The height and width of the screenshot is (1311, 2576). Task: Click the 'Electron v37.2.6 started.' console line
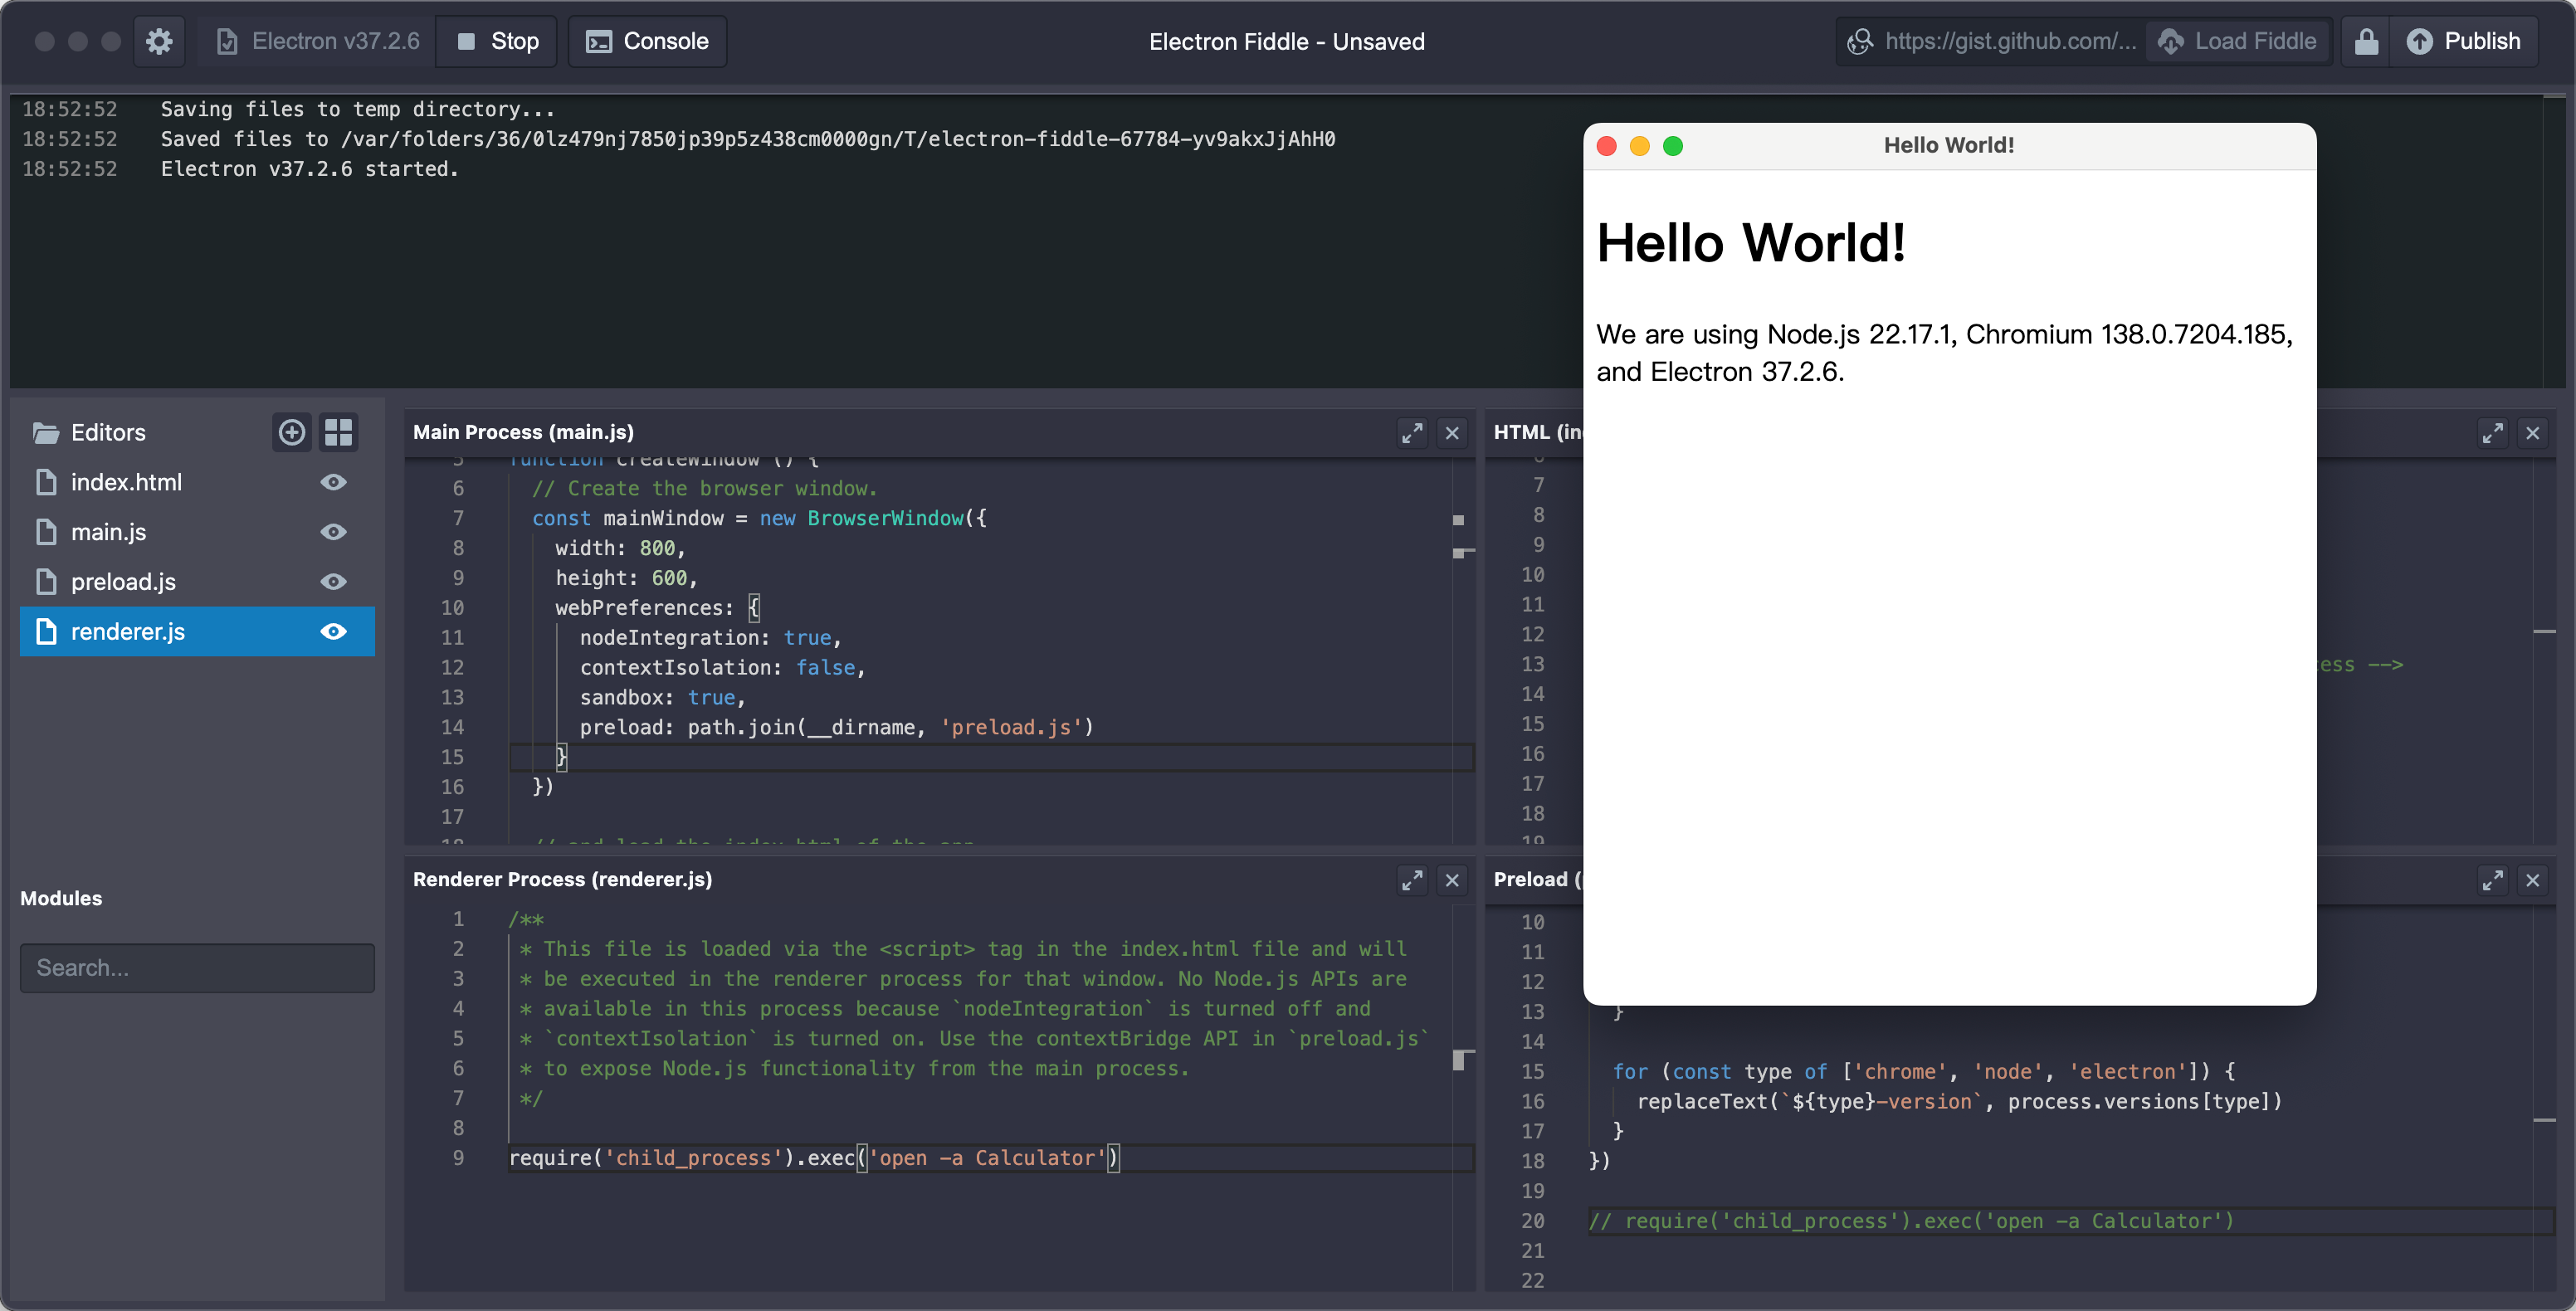pos(309,169)
